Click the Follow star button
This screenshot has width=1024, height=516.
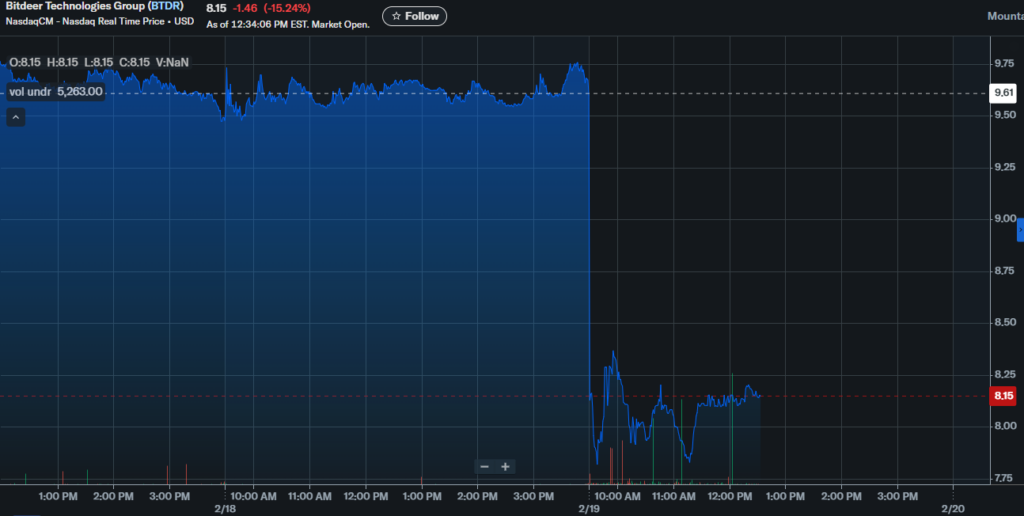[x=415, y=16]
